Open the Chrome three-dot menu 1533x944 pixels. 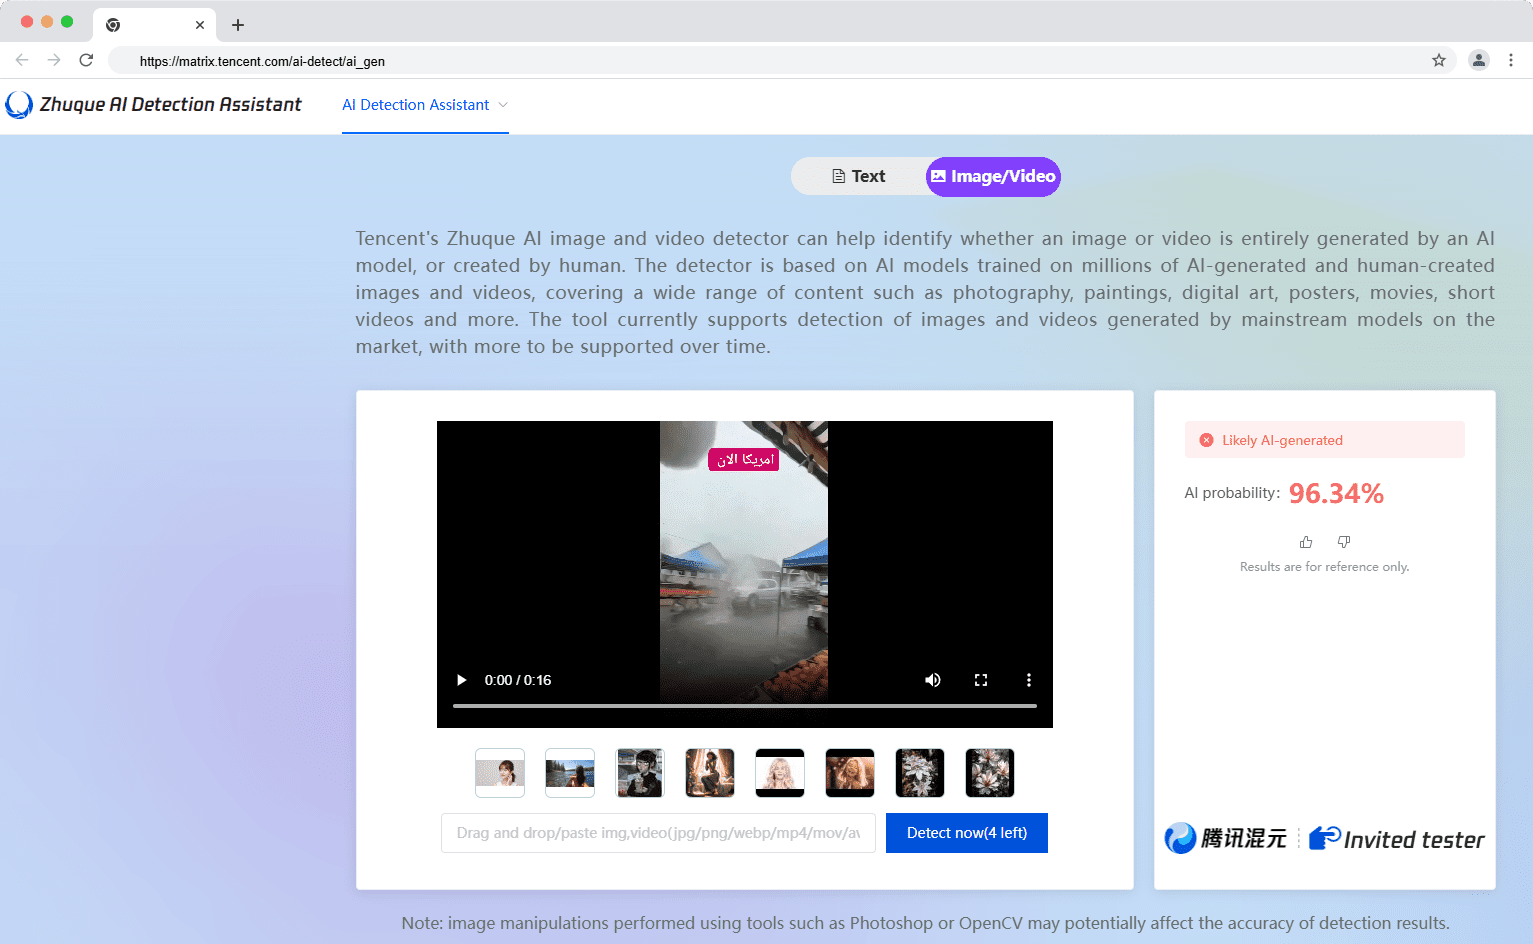pyautogui.click(x=1511, y=60)
